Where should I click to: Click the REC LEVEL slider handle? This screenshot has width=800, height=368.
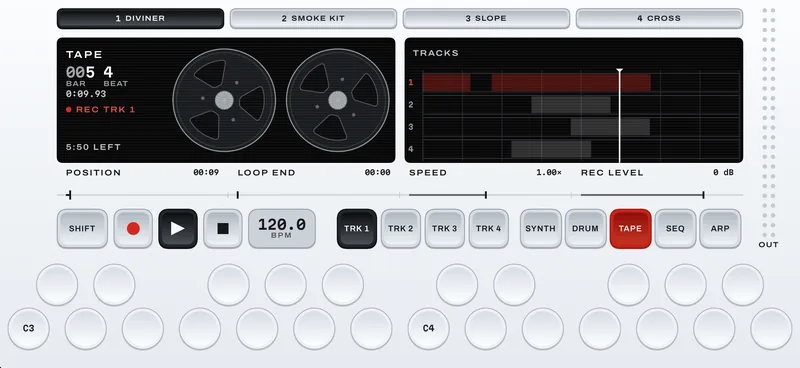(704, 195)
